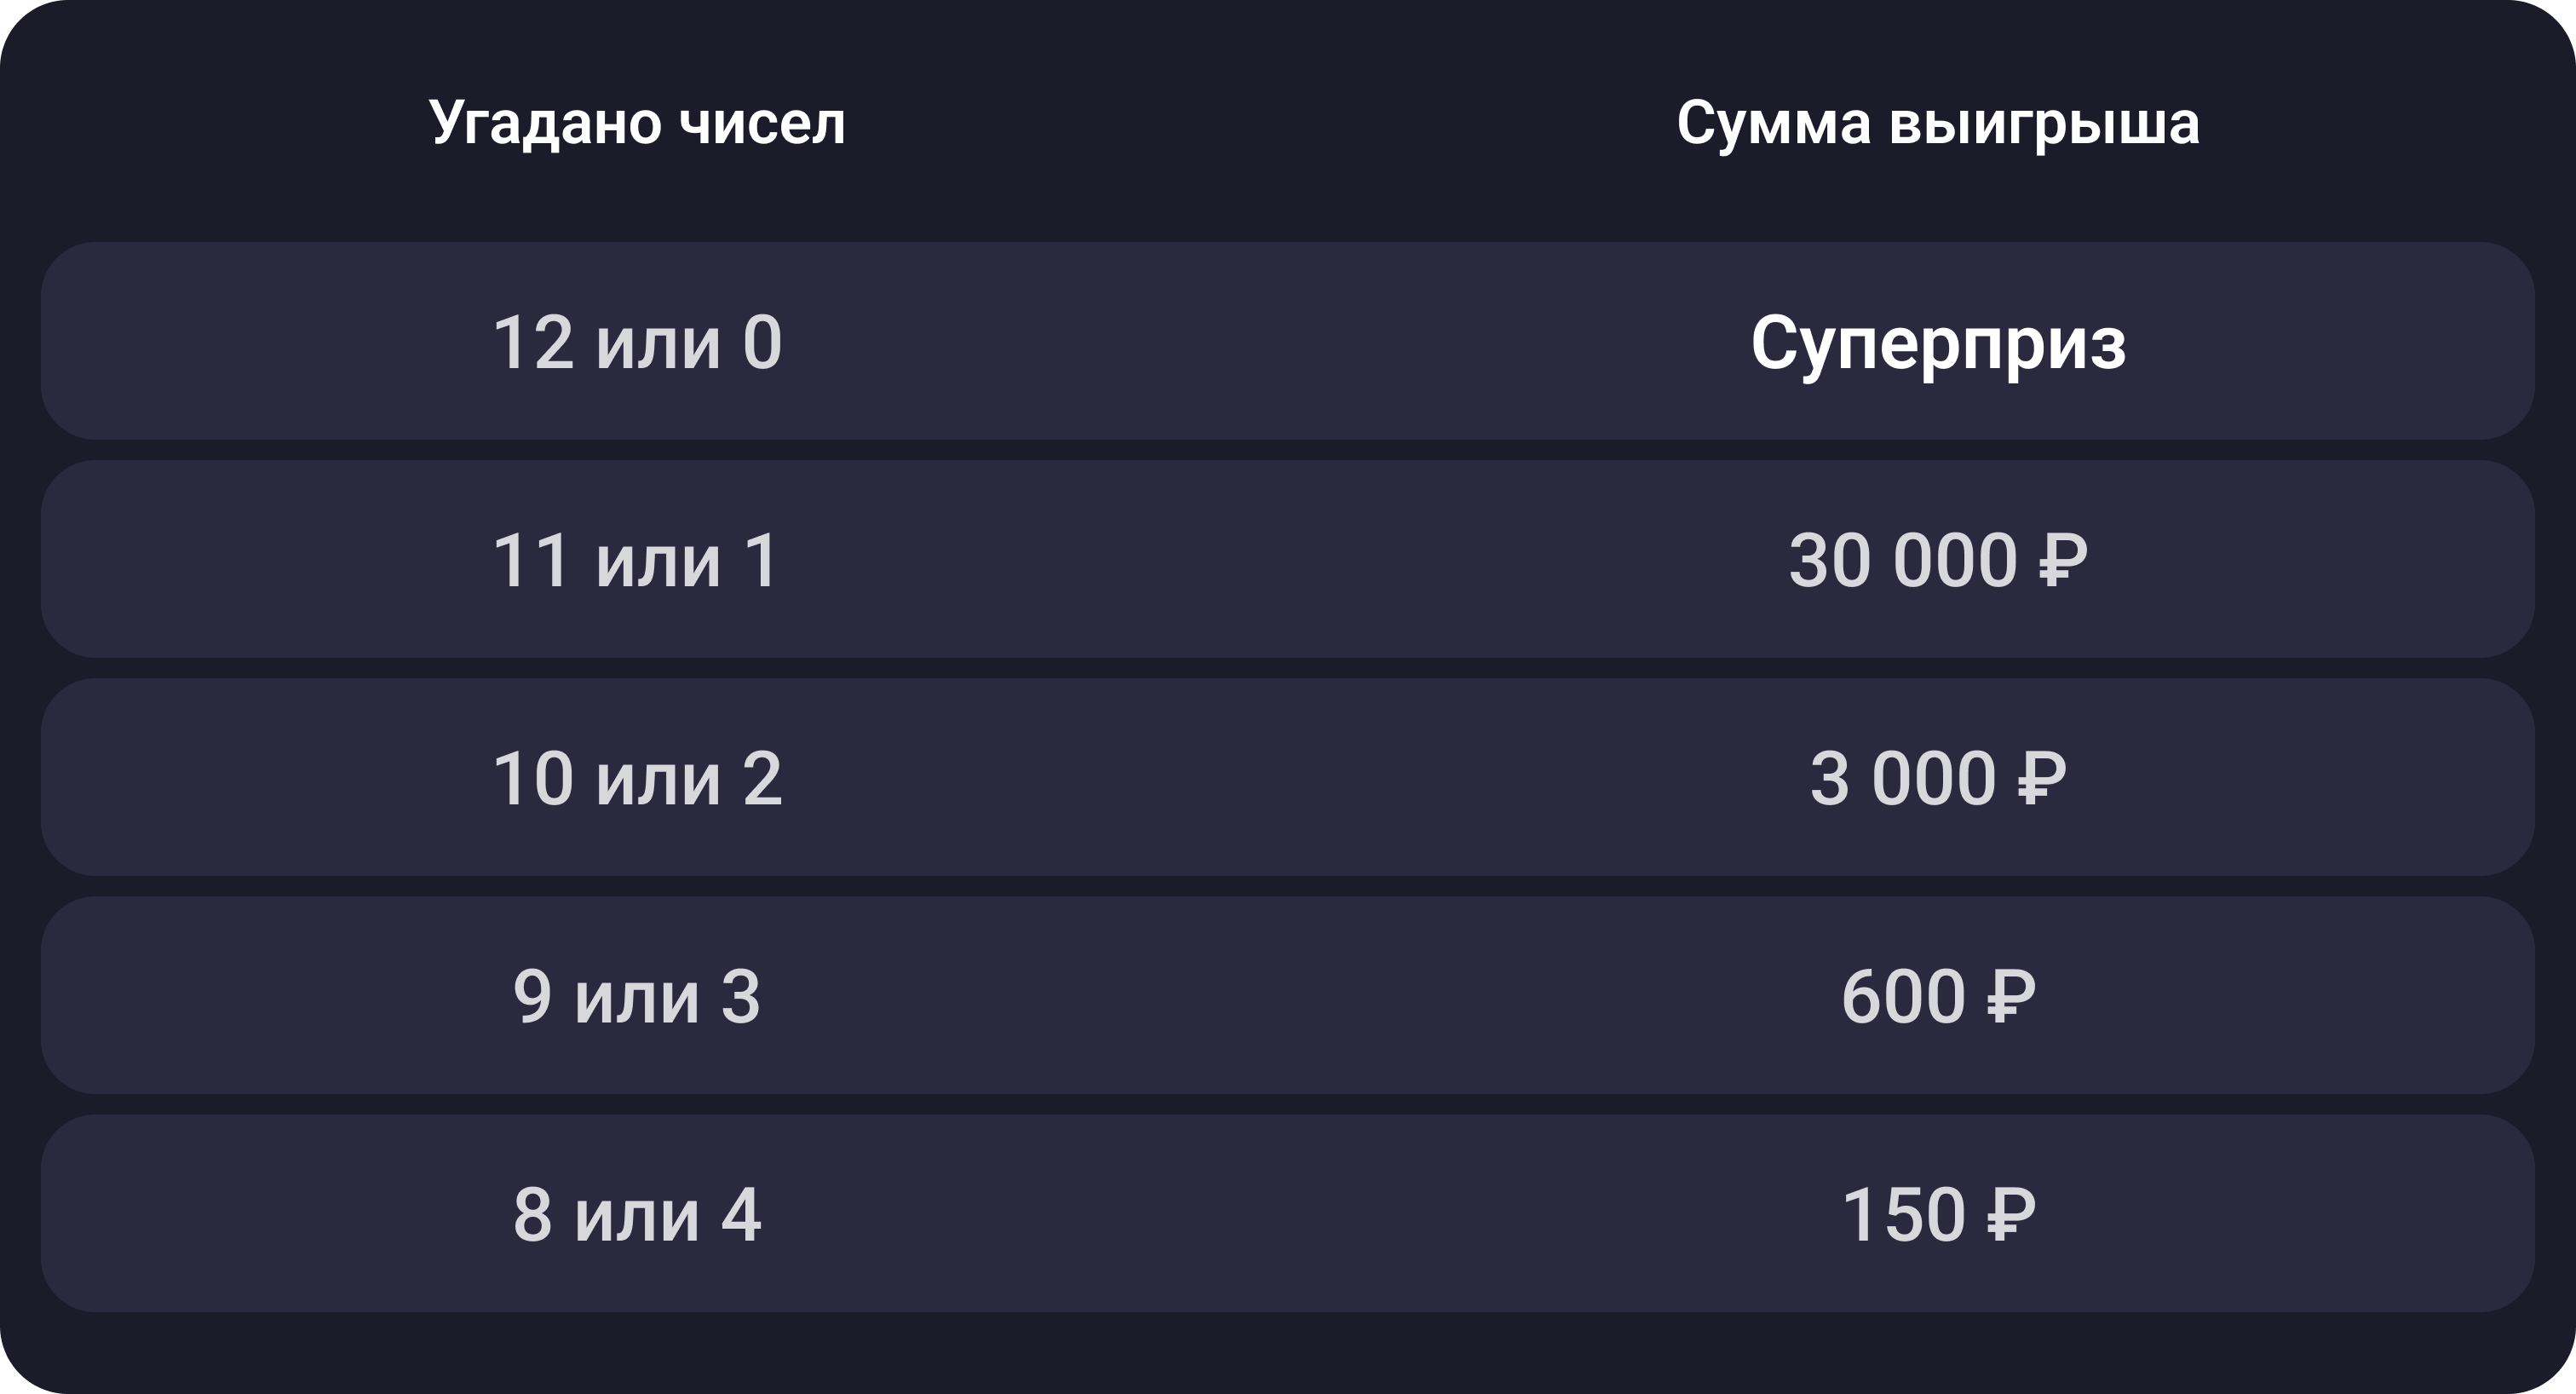The width and height of the screenshot is (2576, 1394).
Task: Click the digit 0 in the Суперприз row
Action: 761,343
